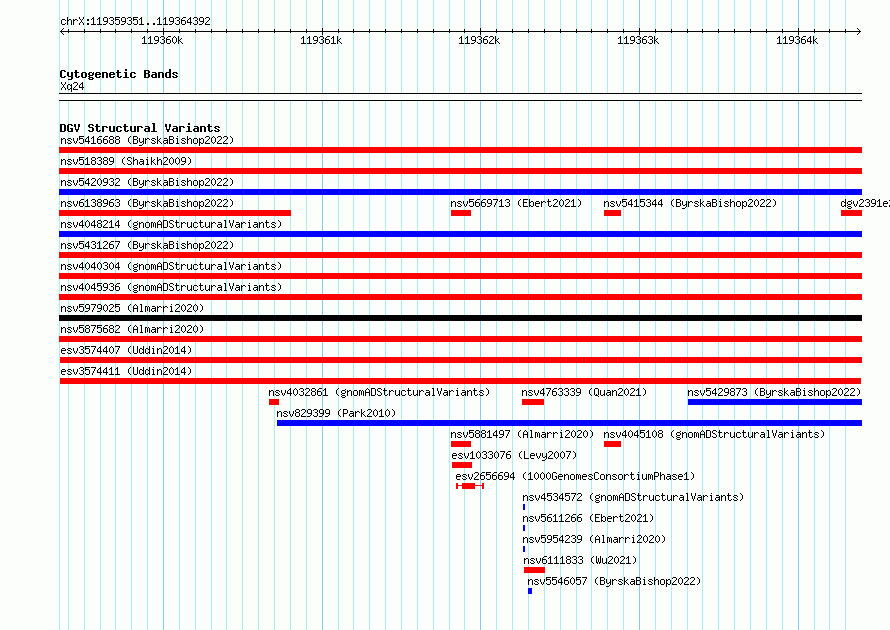Click the red bar under esv1033076
The image size is (890, 630).
pos(462,465)
